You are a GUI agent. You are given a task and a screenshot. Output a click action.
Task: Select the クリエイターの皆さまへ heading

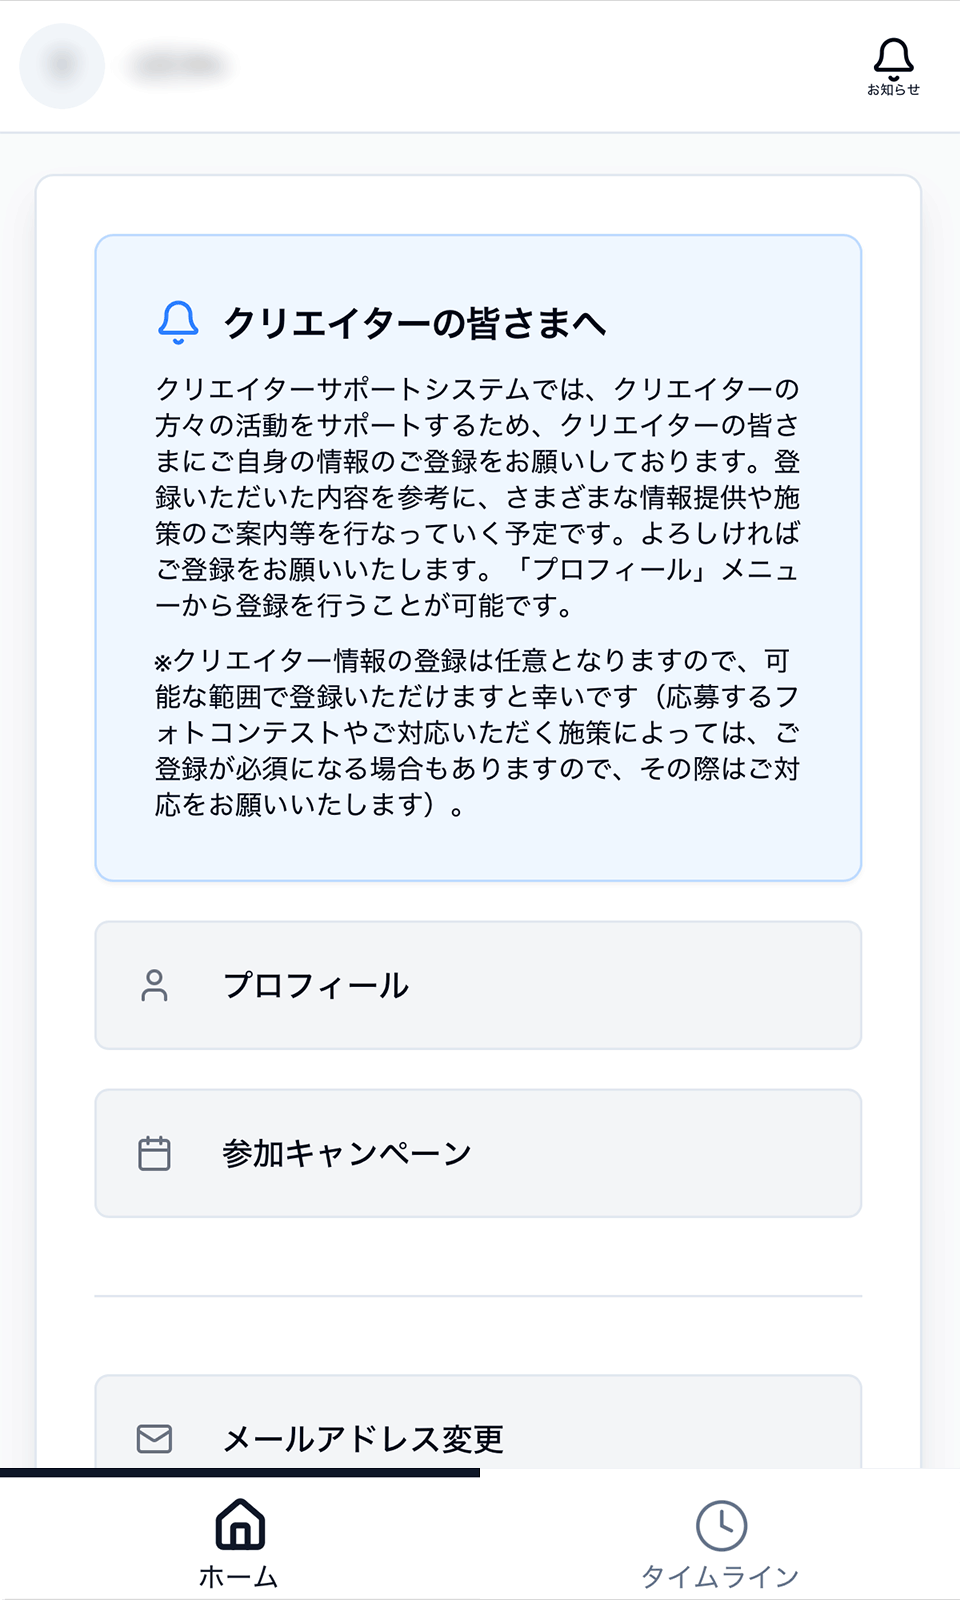tap(414, 323)
